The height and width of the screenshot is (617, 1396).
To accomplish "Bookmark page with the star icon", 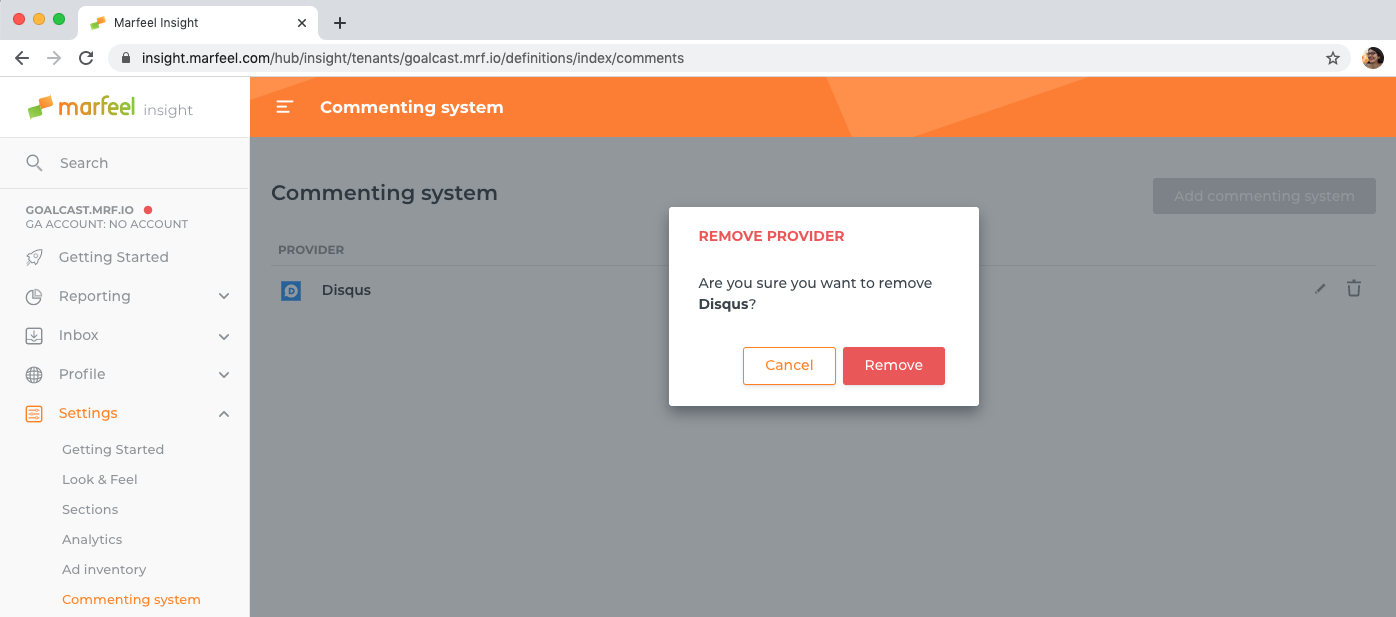I will point(1333,58).
